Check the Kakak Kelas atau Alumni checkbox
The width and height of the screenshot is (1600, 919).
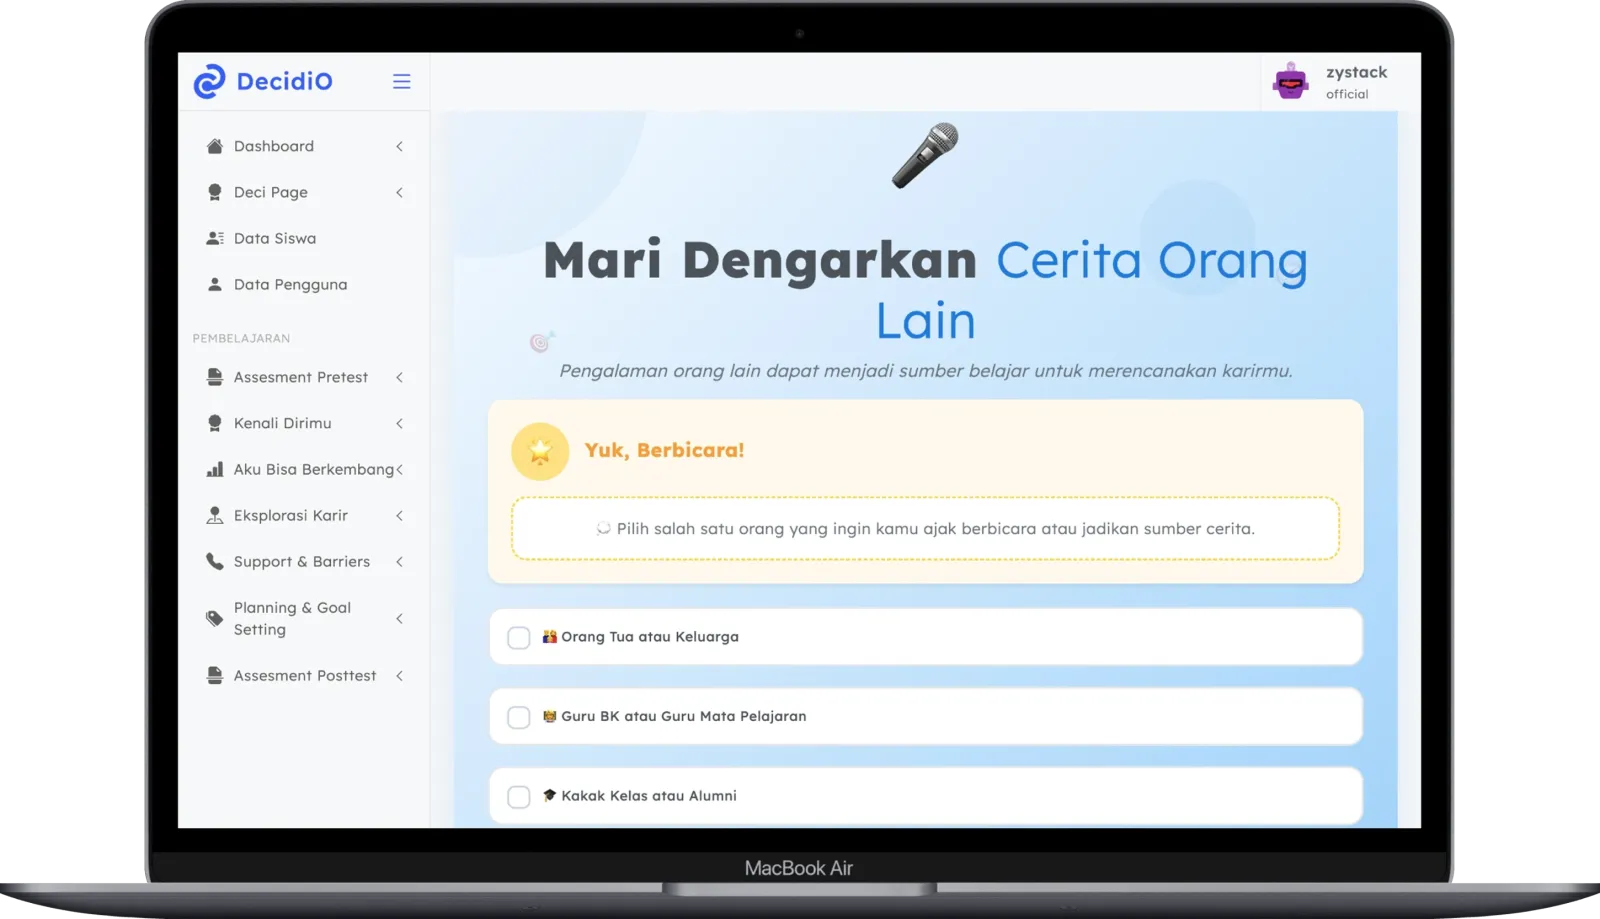tap(518, 796)
